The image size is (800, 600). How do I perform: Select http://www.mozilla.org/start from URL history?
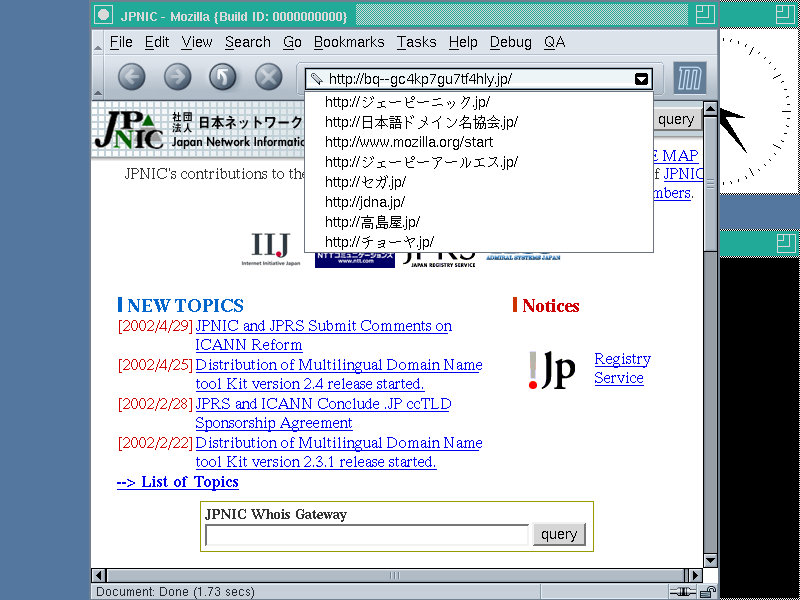coord(408,142)
